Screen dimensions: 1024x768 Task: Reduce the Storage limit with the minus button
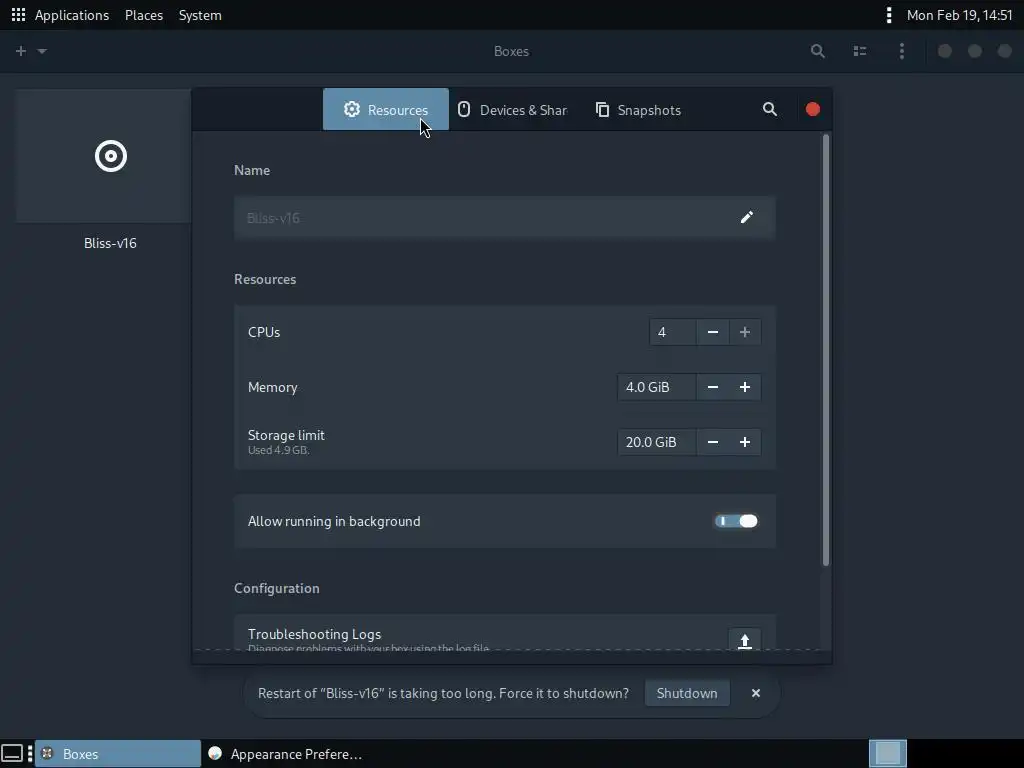(712, 442)
